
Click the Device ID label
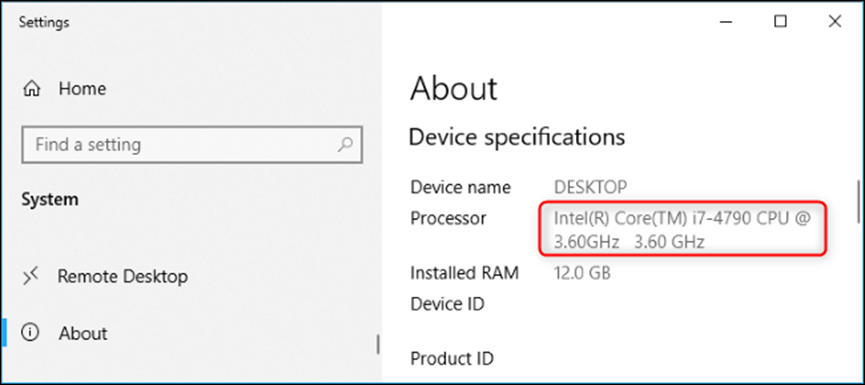(x=447, y=304)
